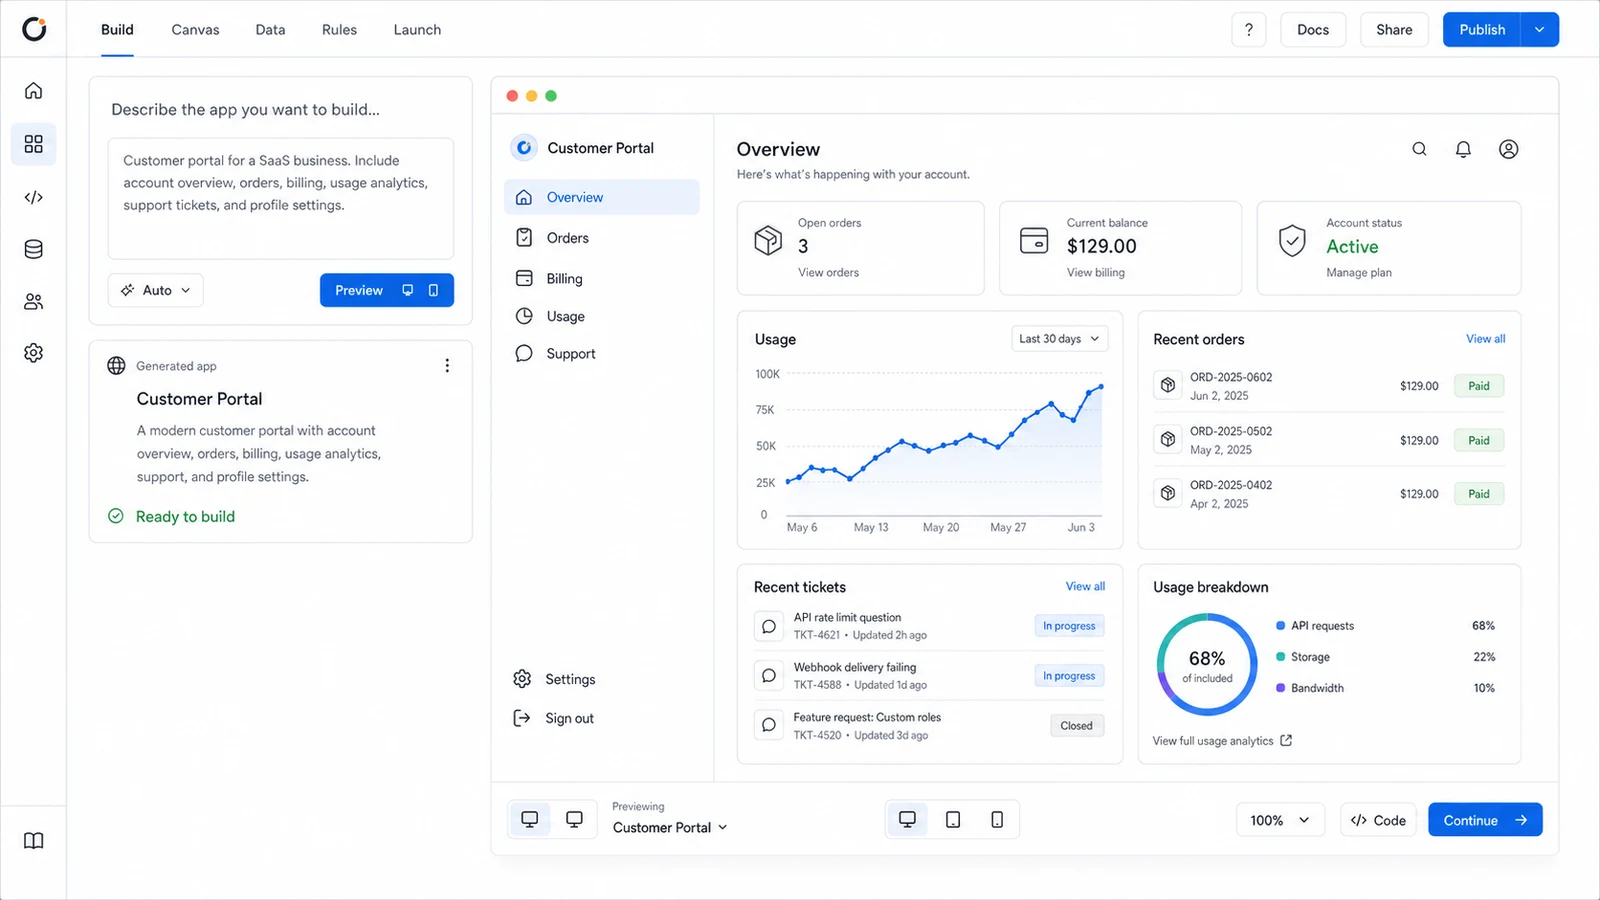Open the notifications bell icon

click(1463, 149)
